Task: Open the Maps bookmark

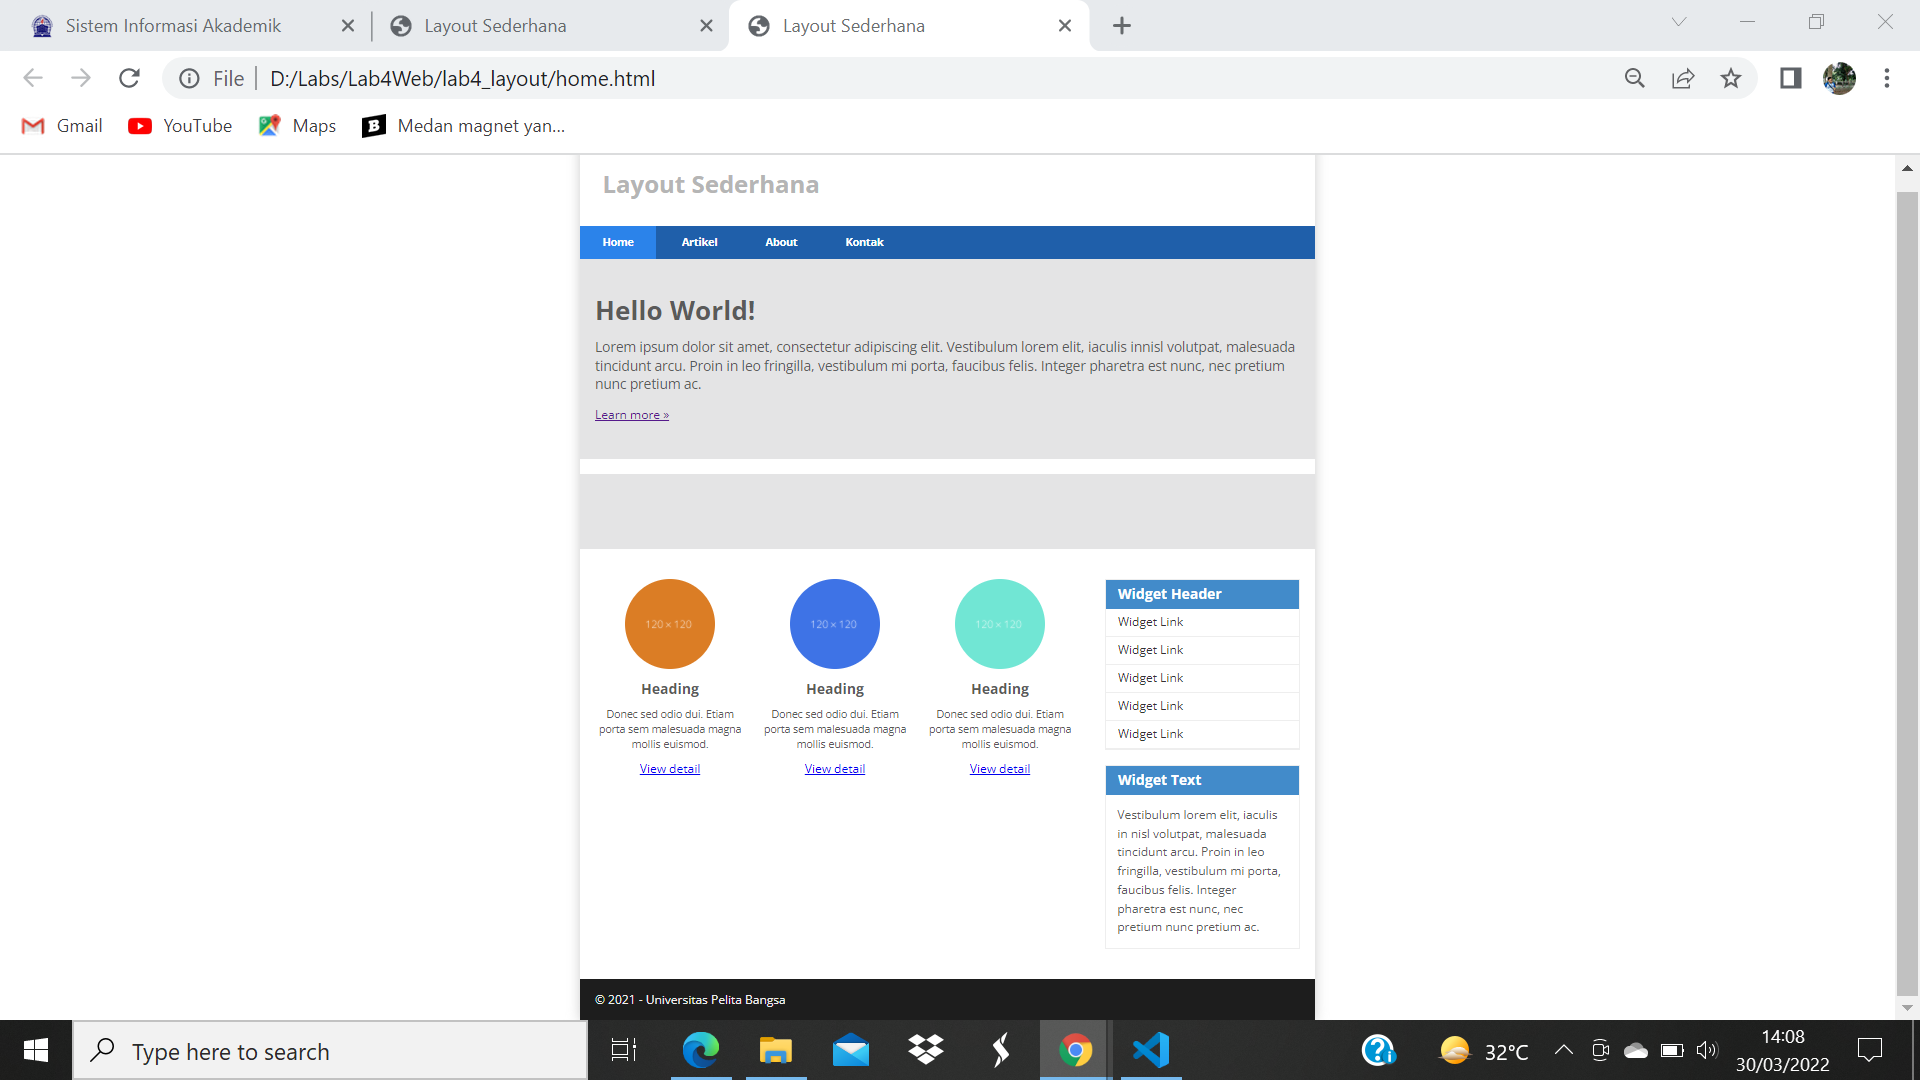Action: [296, 125]
